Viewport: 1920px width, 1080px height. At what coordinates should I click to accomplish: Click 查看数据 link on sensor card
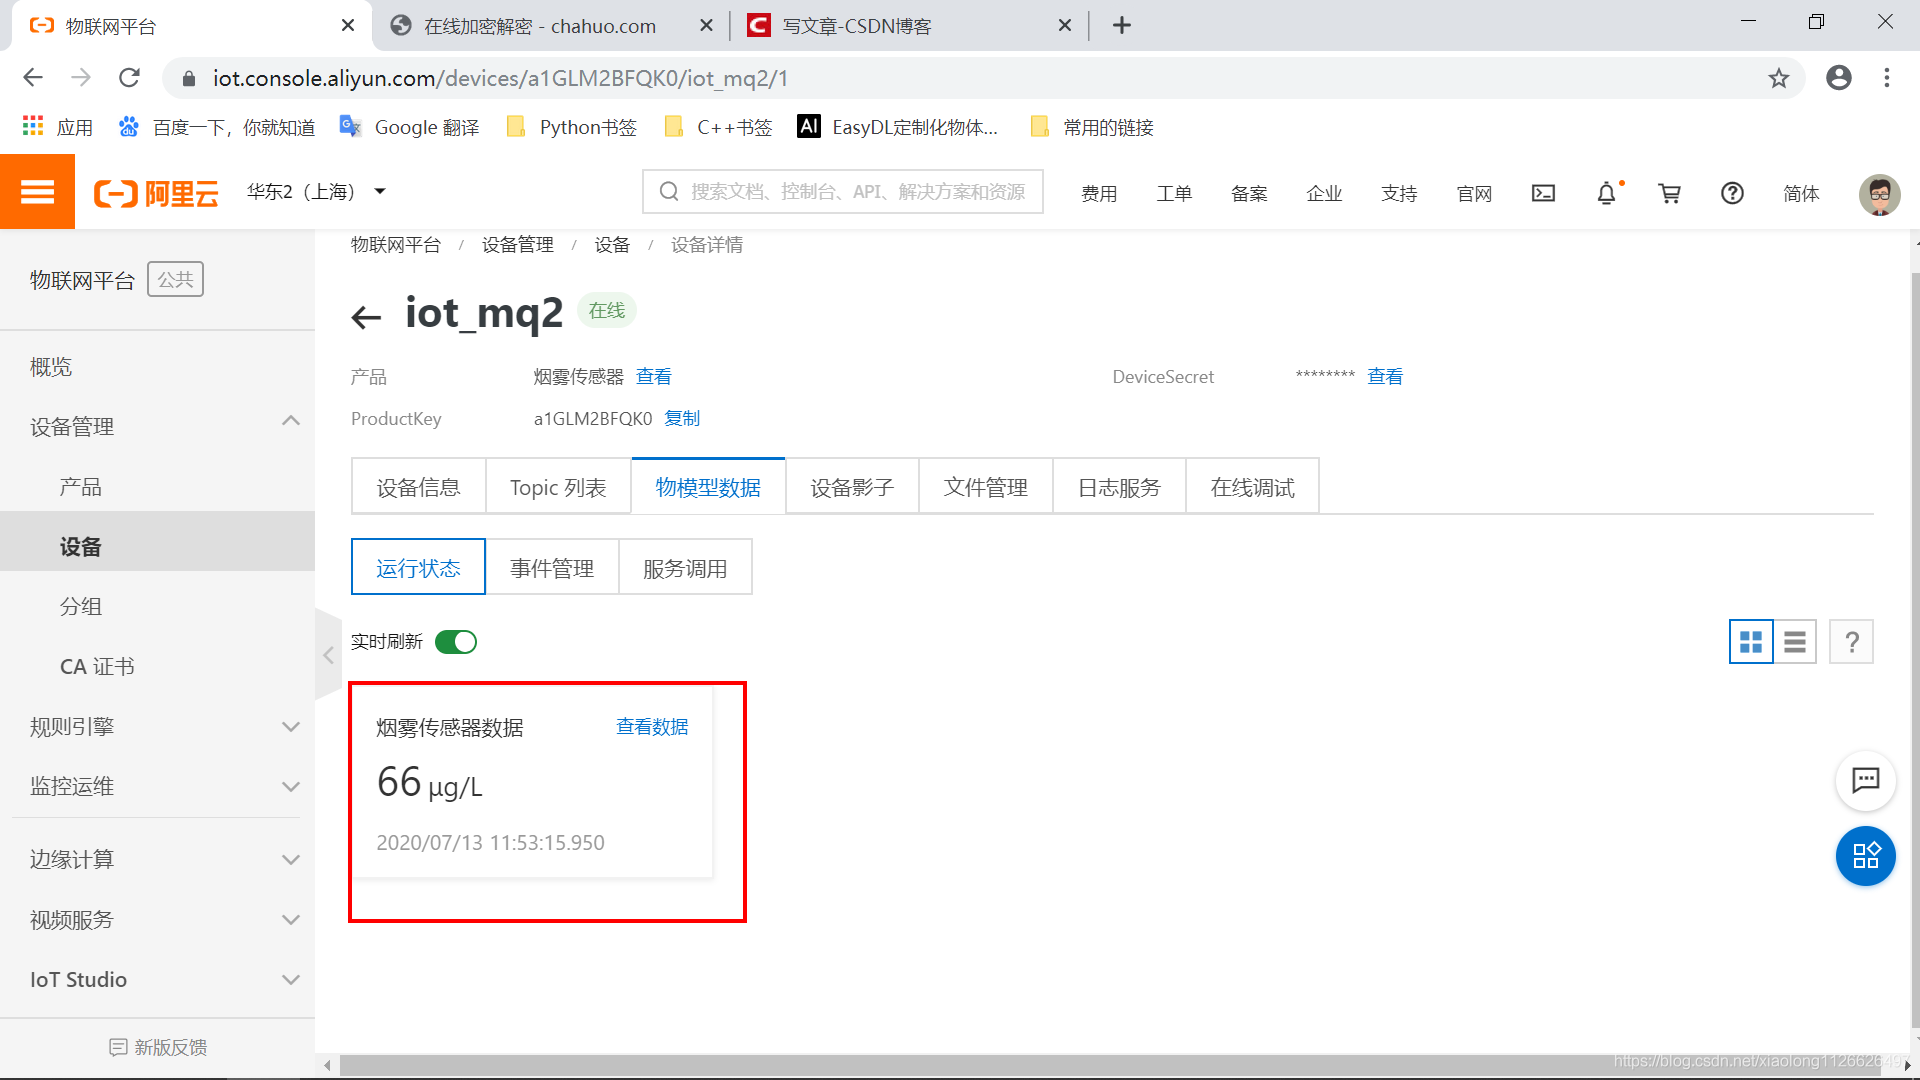[x=652, y=727]
